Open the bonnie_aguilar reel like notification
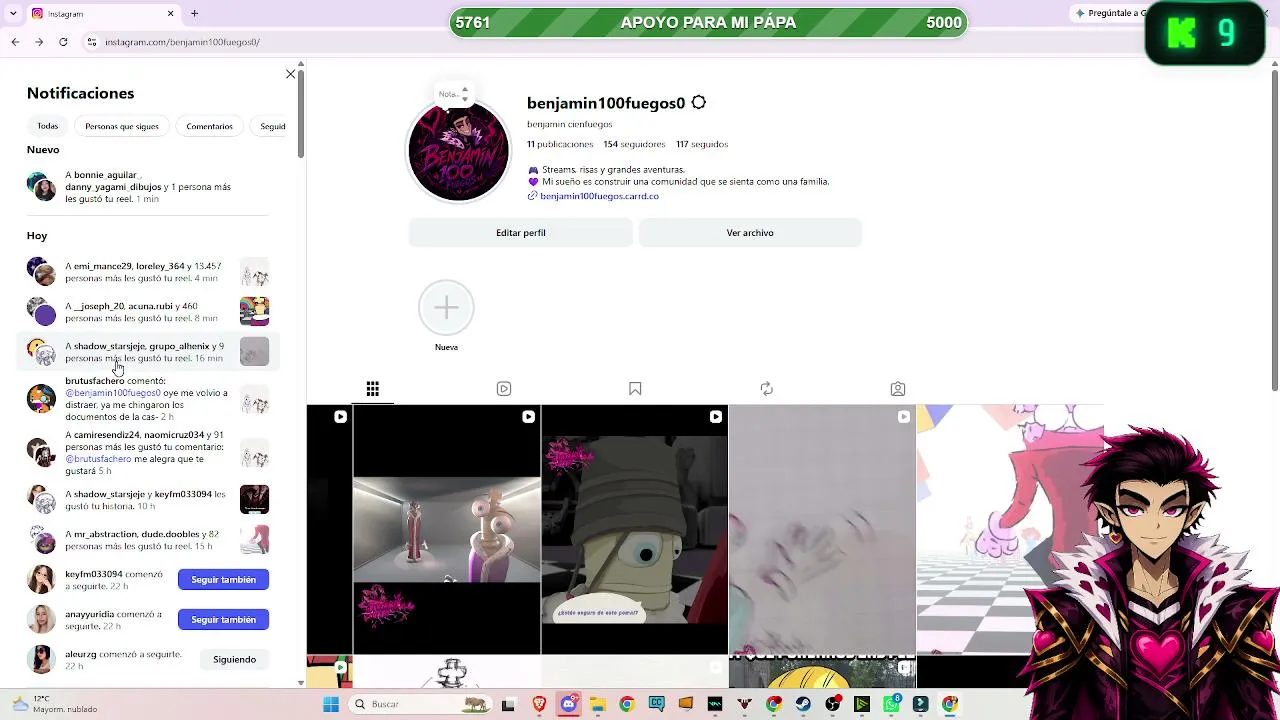This screenshot has width=1280, height=720. (147, 187)
